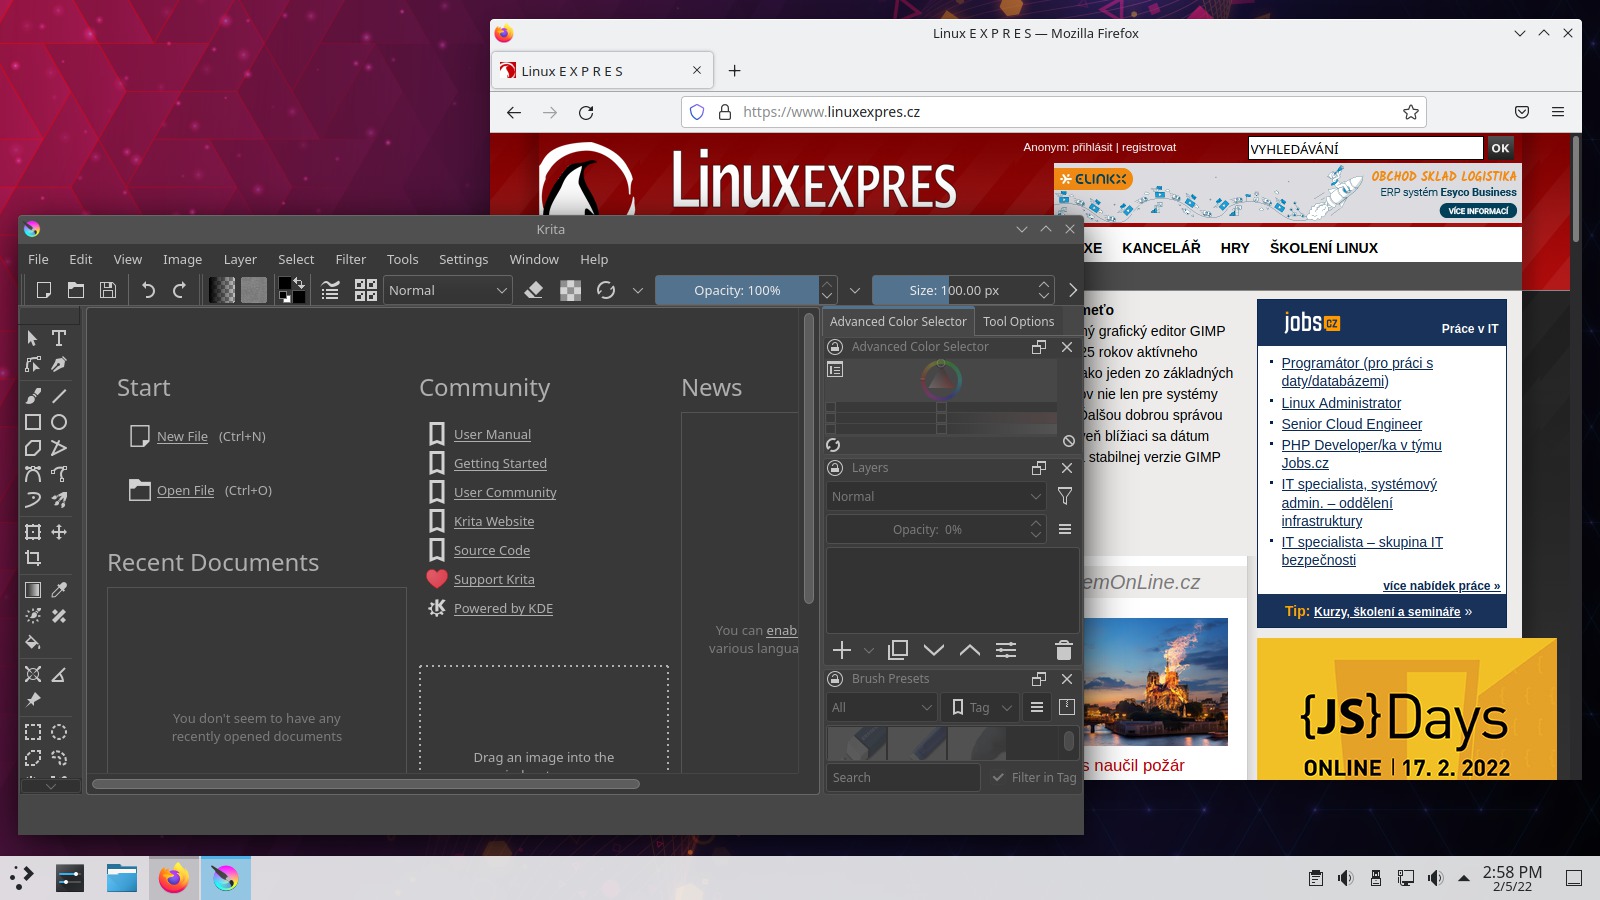Image resolution: width=1600 pixels, height=900 pixels.
Task: Activate the Measure angle tool
Action: (59, 675)
